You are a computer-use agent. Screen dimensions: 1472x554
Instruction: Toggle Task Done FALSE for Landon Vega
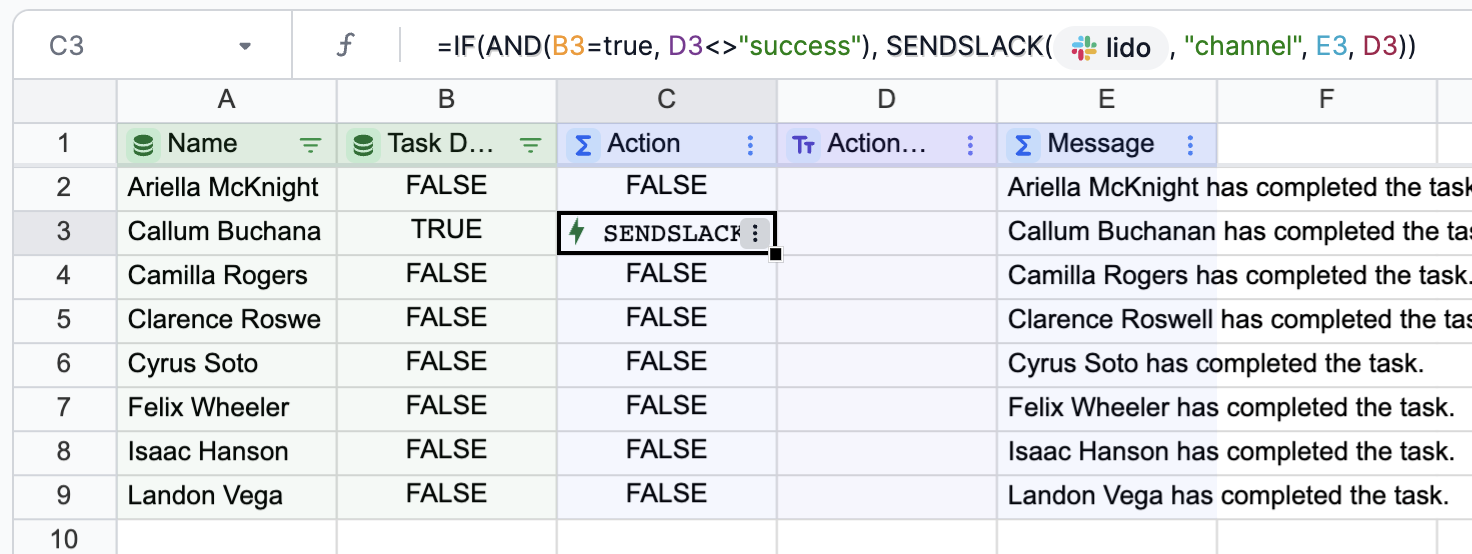pyautogui.click(x=446, y=494)
